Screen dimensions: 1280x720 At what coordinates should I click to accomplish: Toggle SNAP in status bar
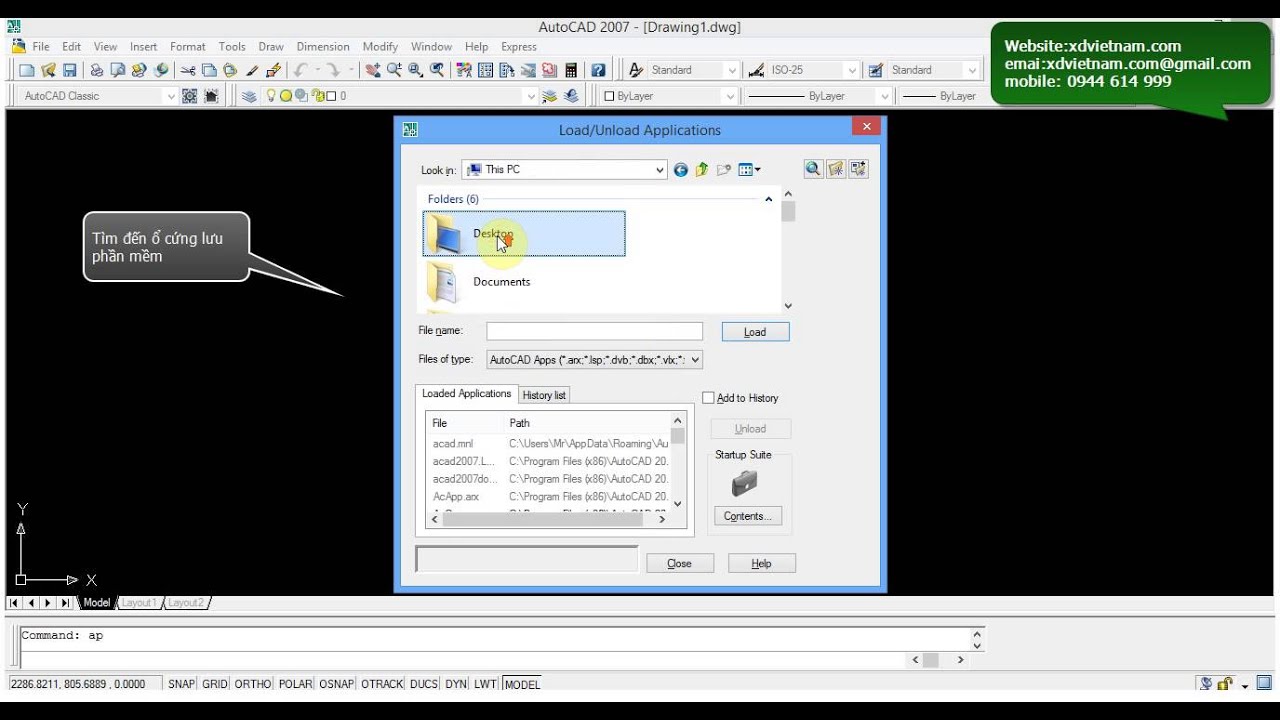click(181, 684)
